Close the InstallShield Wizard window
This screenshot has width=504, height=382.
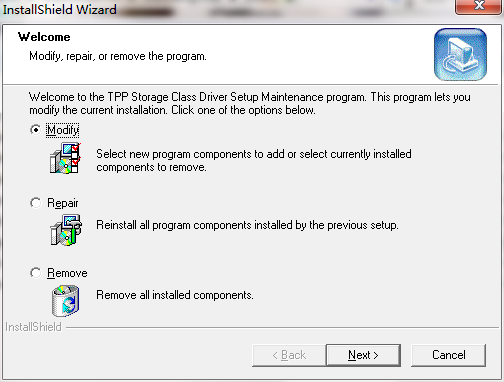[479, 6]
